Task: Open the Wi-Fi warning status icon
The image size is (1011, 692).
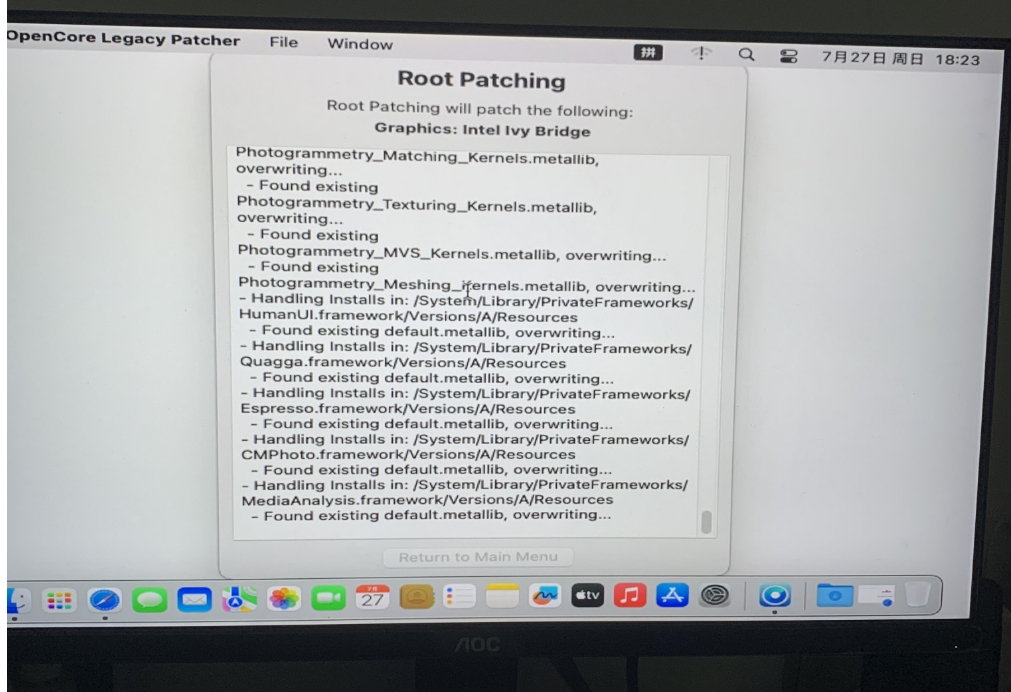Action: (701, 54)
